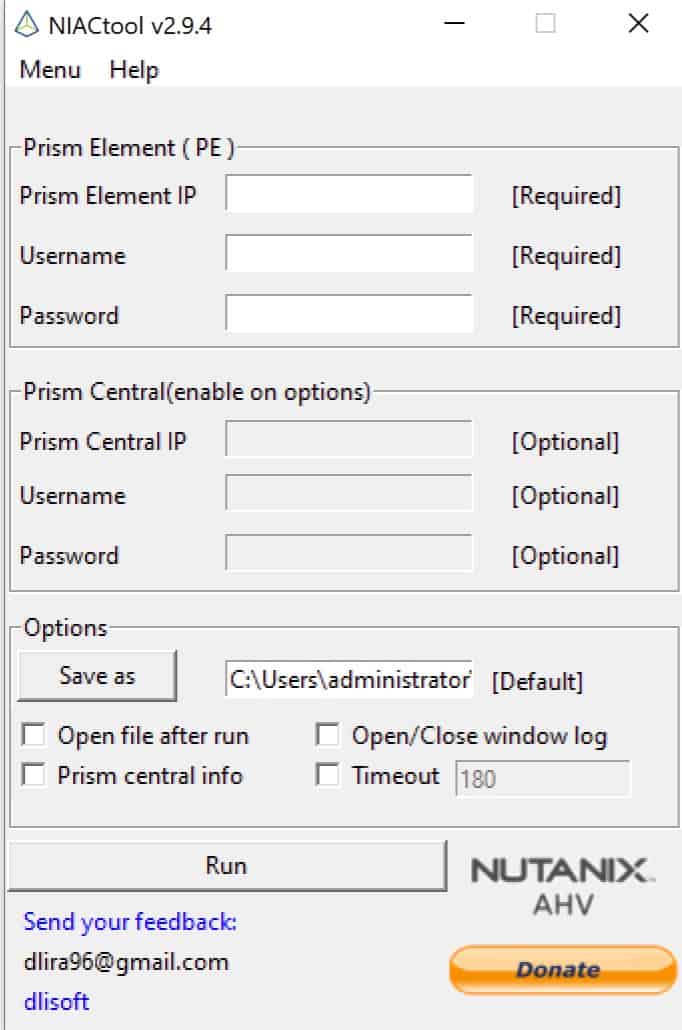Click the Prism Element Username field
Screen dimensions: 682x1030
coord(349,254)
